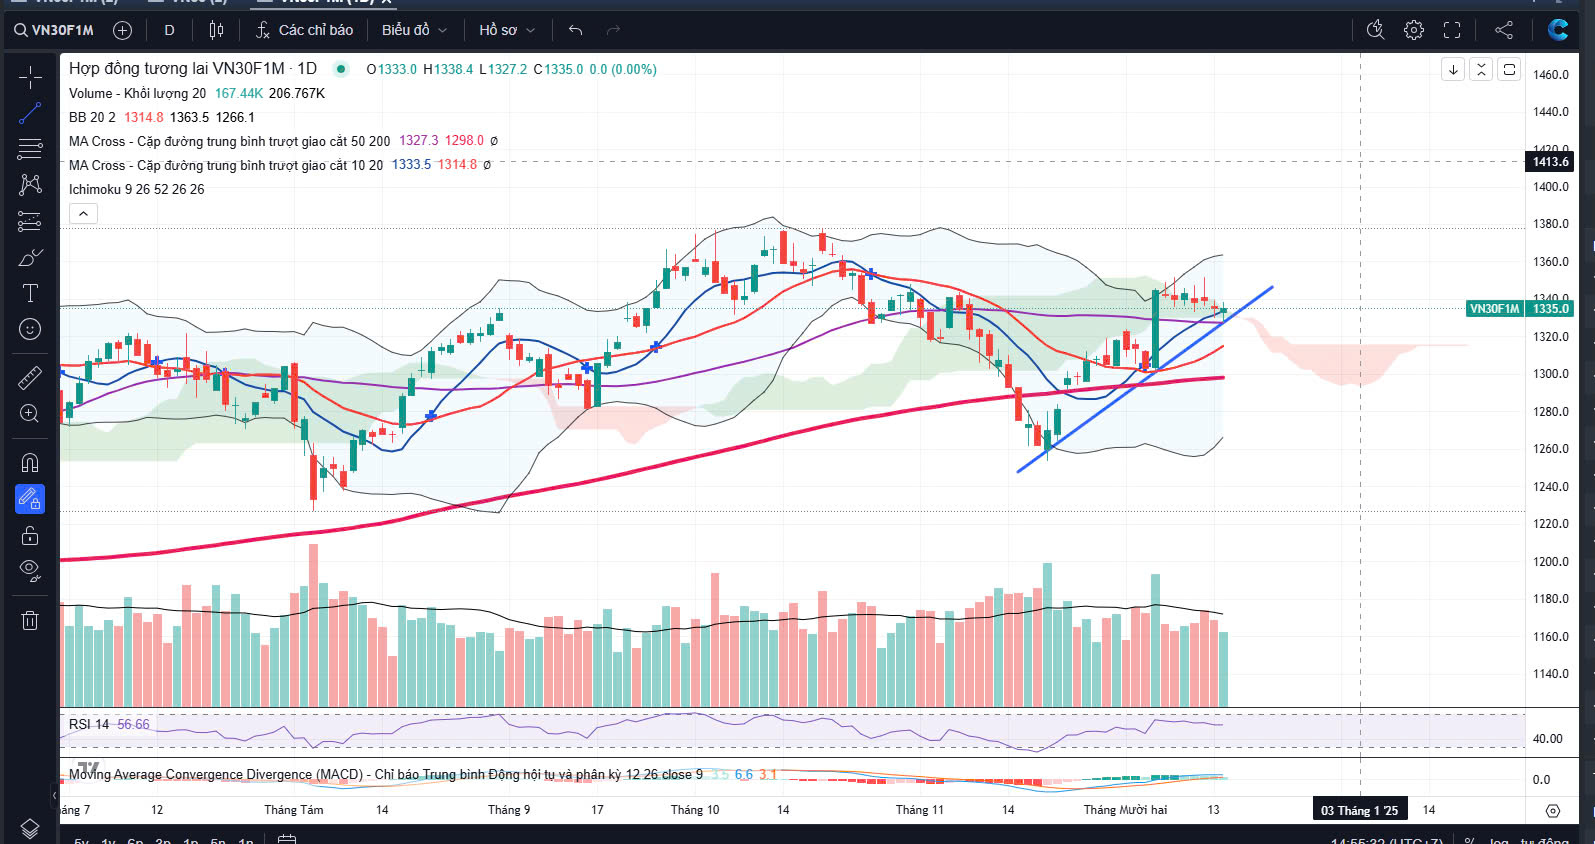Select the MA Cross 10 20 legend
Screen dimensions: 1595x844
coord(226,165)
